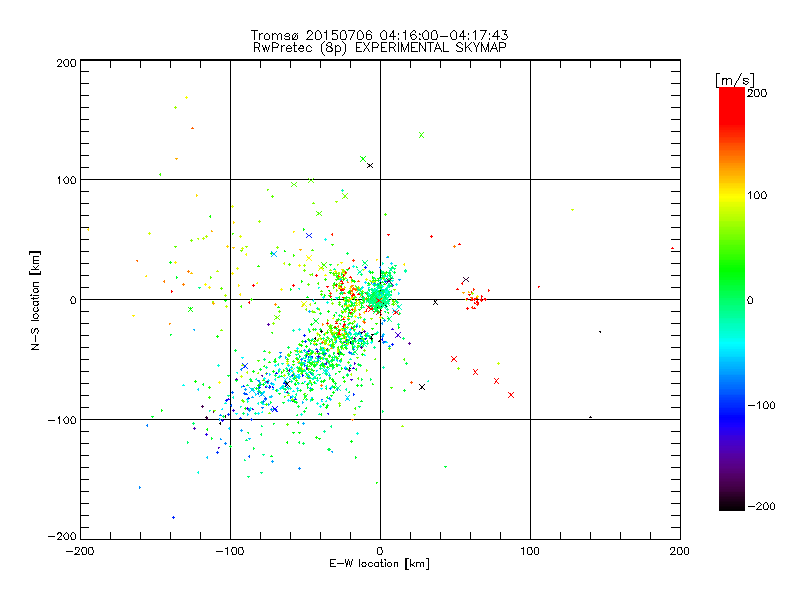
Task: Click the x-axis '-200' tick label
Action: (80, 551)
